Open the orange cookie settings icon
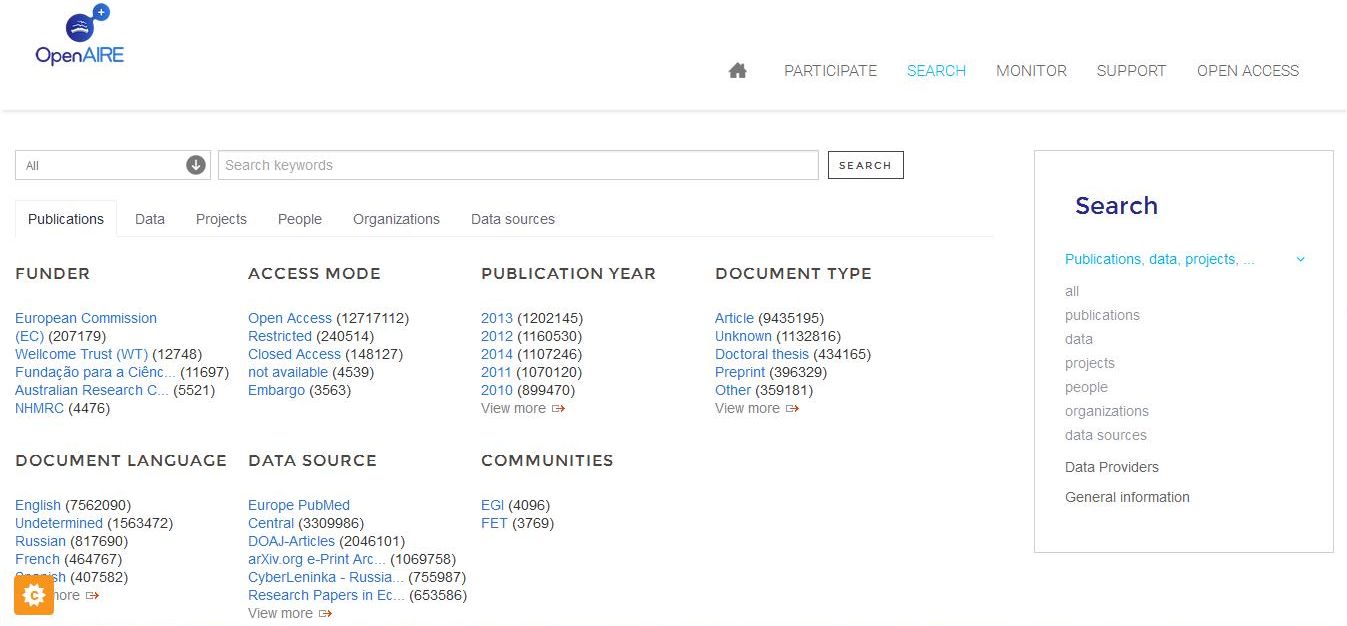This screenshot has height=626, width=1347. click(33, 595)
